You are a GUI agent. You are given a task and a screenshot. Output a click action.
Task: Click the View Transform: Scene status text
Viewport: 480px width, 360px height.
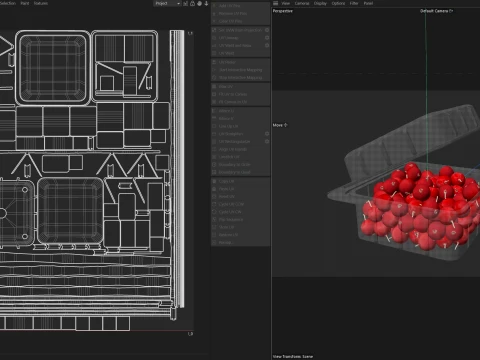coord(293,356)
